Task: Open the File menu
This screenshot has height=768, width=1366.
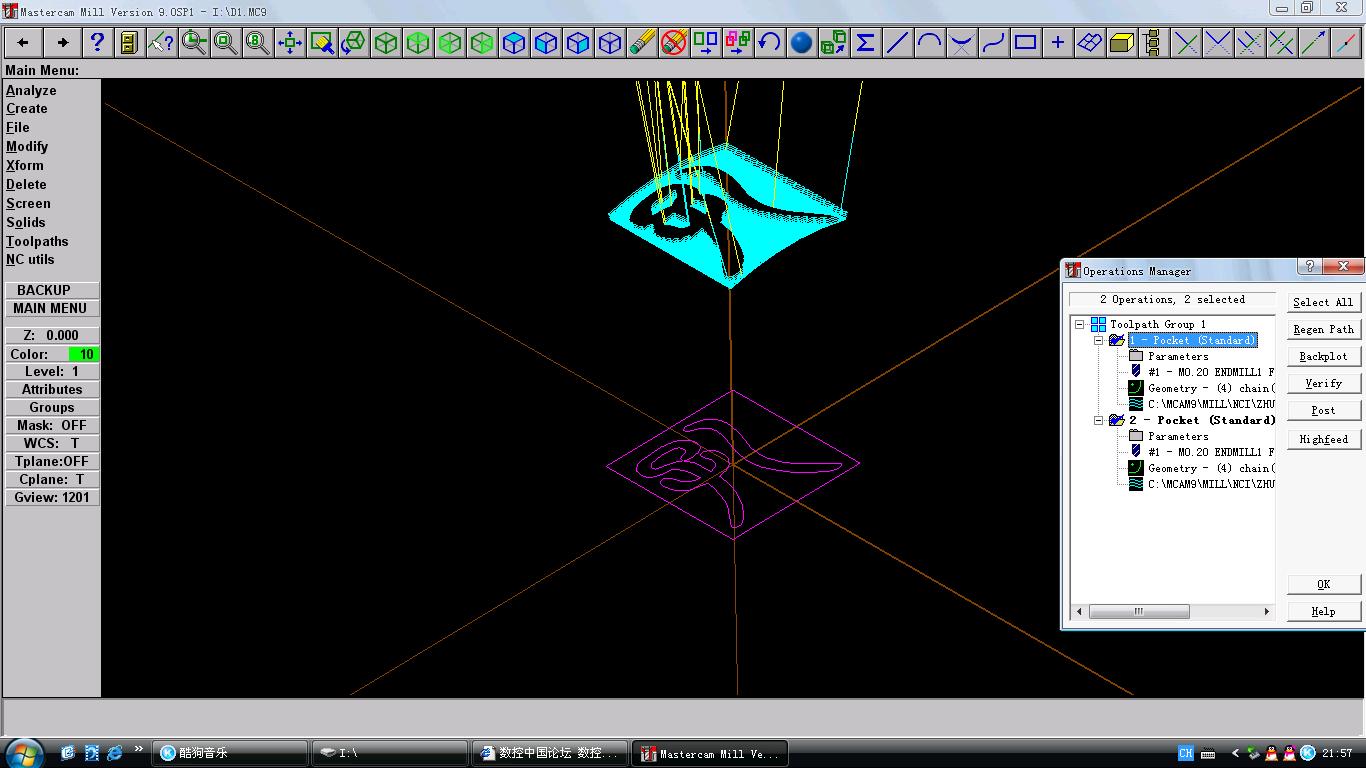Action: (x=18, y=128)
